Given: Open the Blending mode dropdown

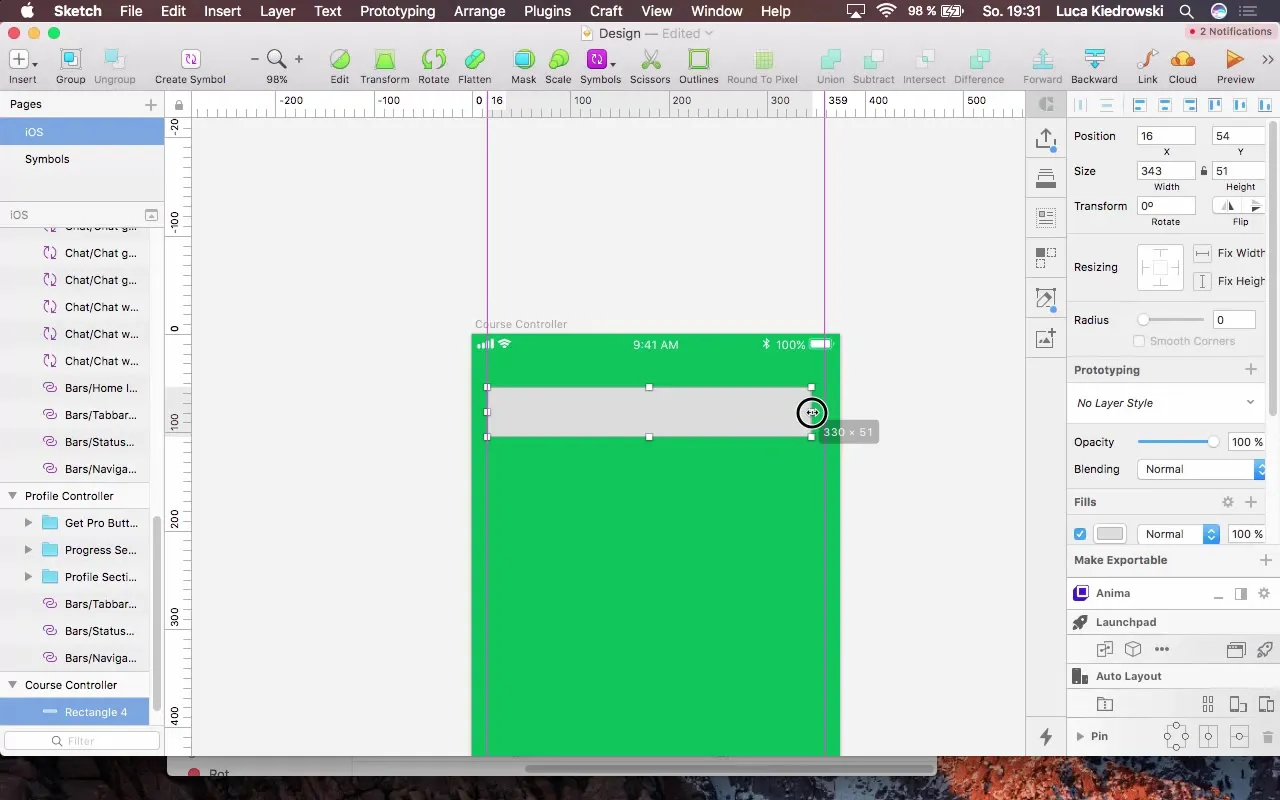Looking at the screenshot, I should click(x=1201, y=469).
